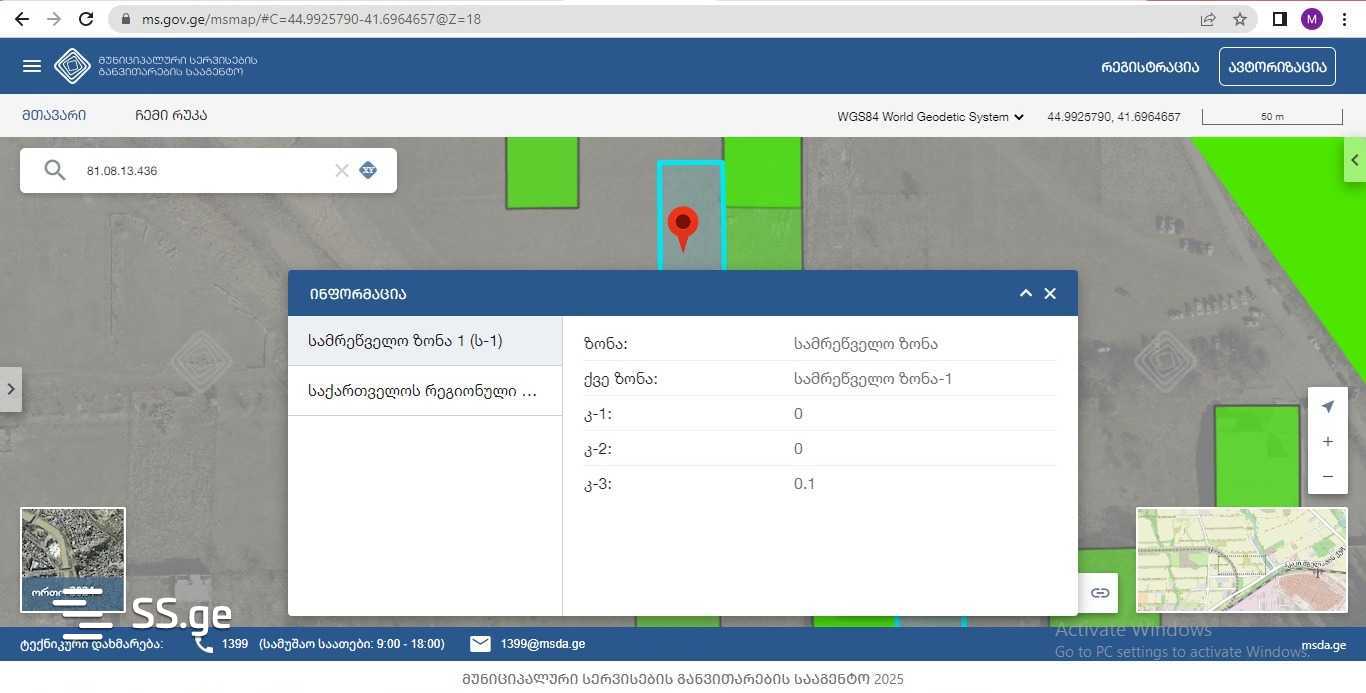This screenshot has height=693, width=1366.
Task: Click the XY coordinate search icon
Action: click(368, 170)
